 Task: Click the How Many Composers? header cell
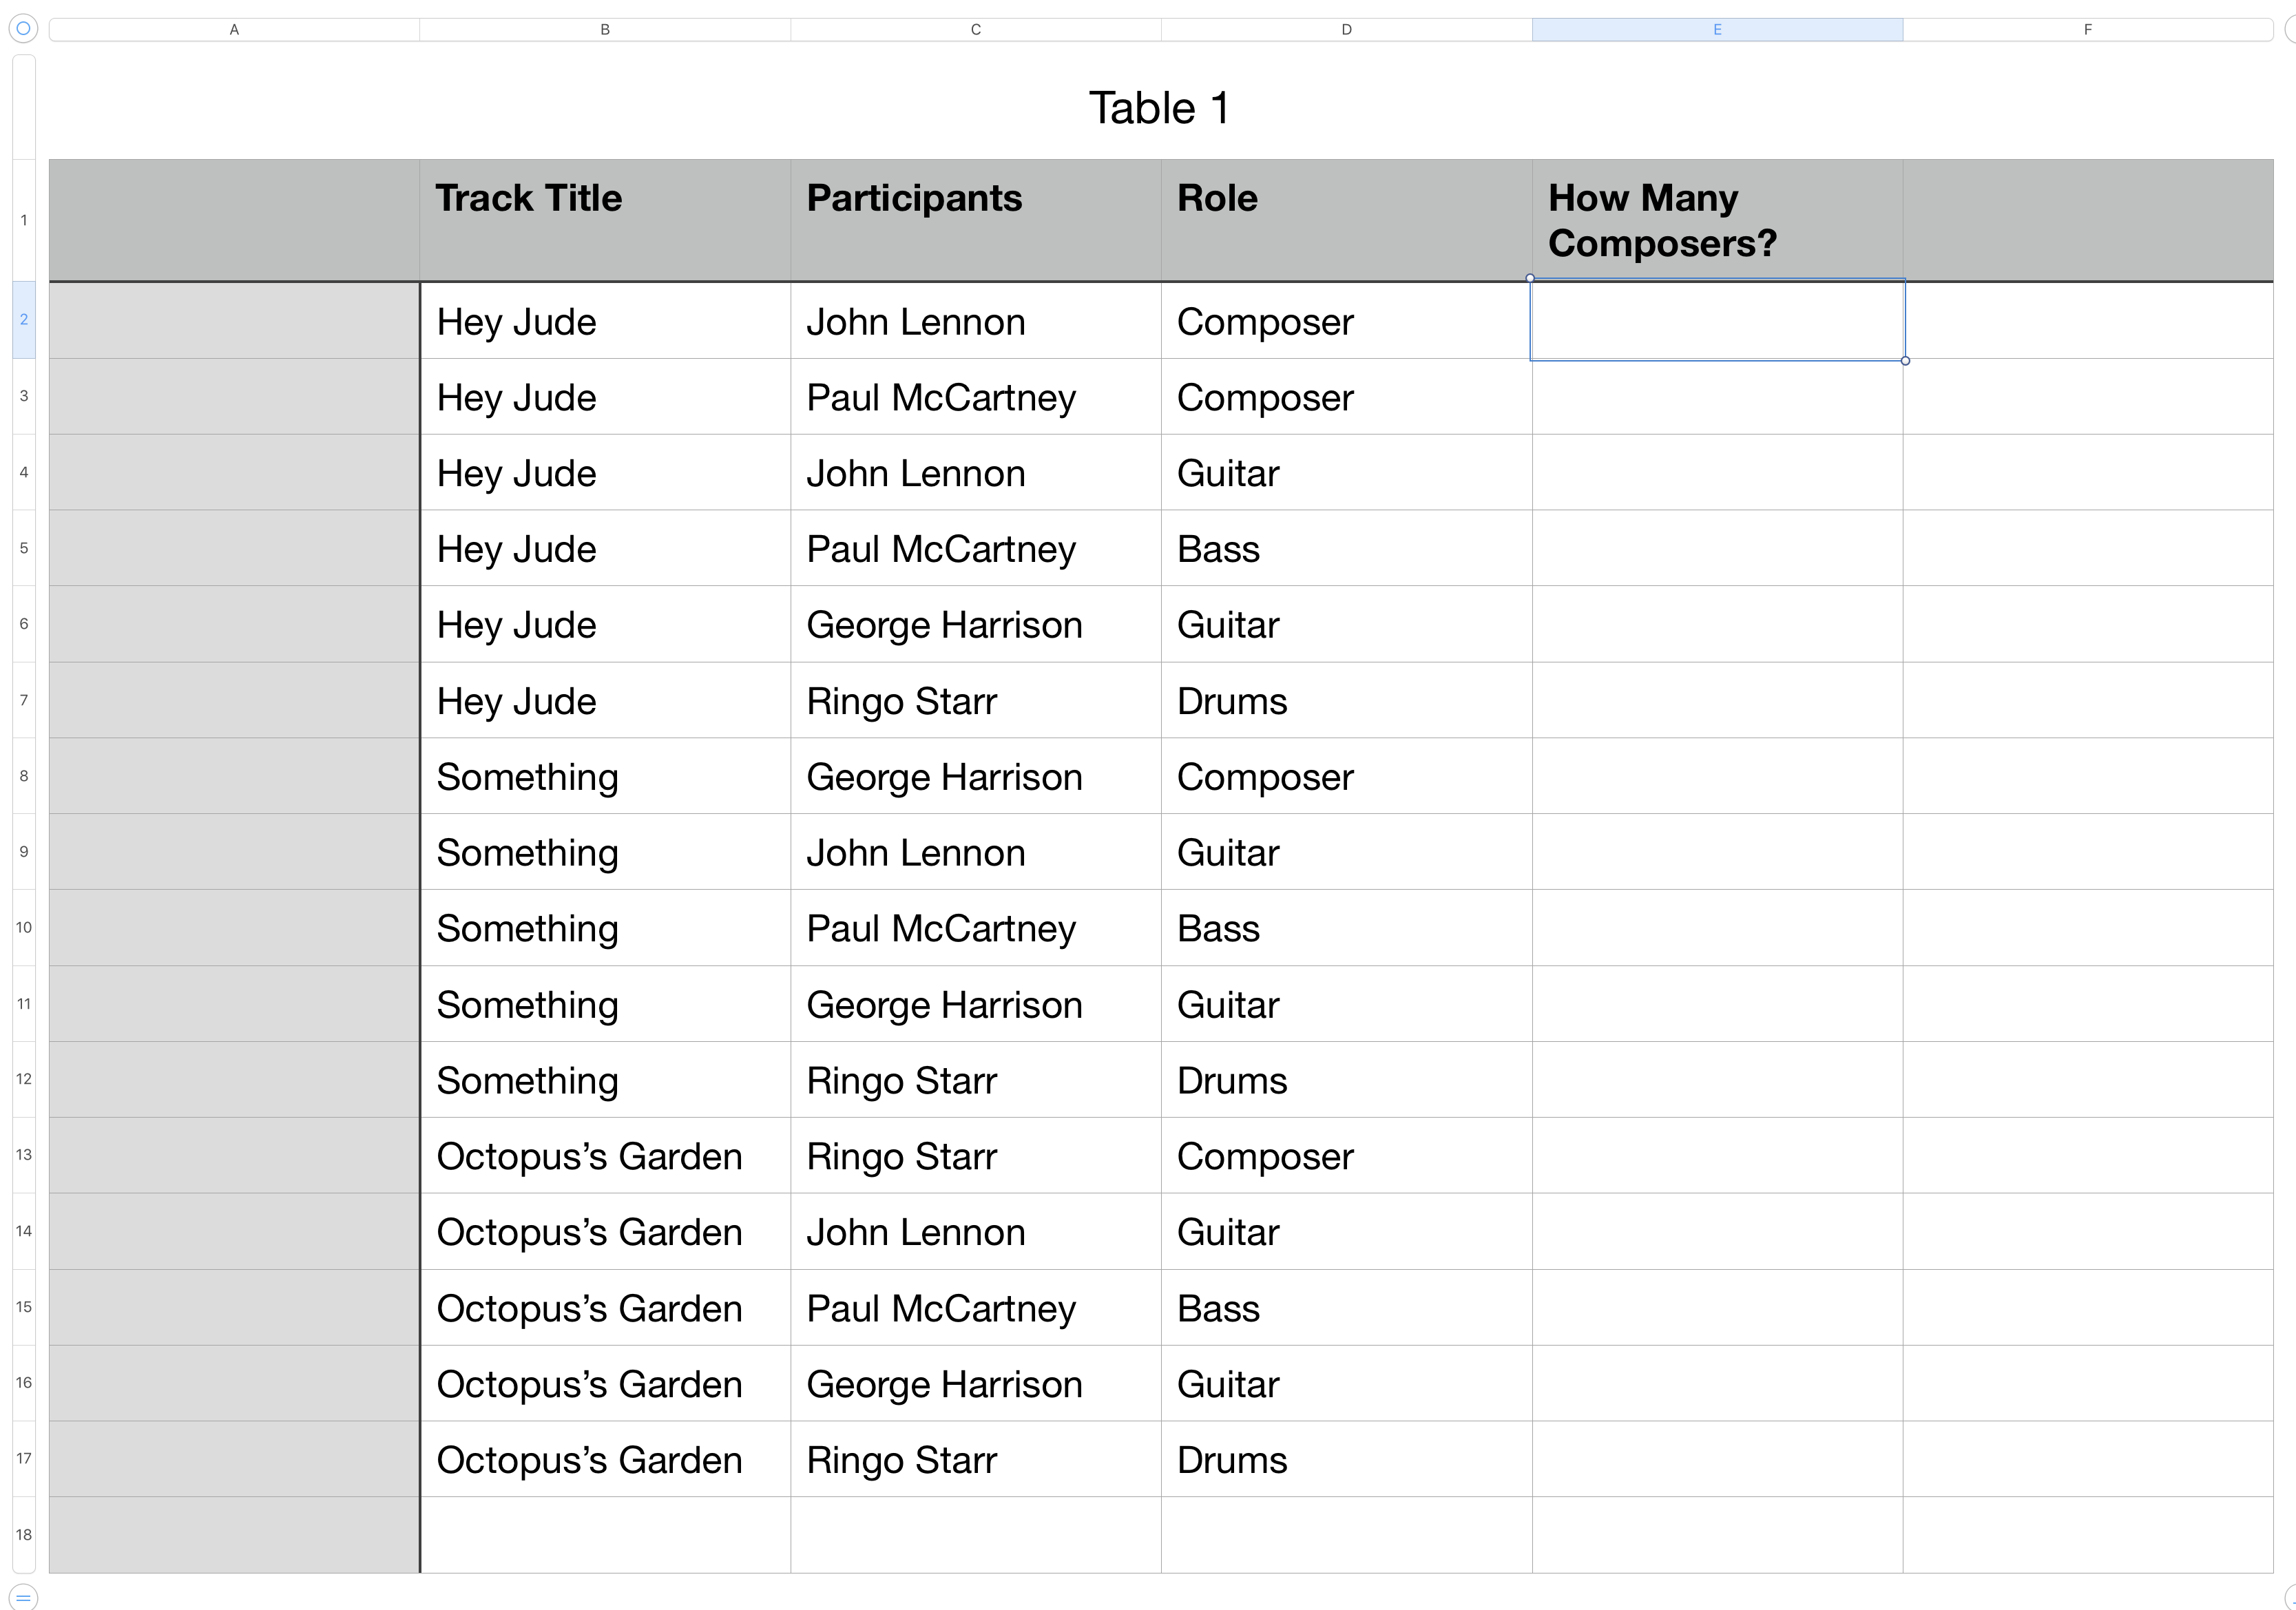[1716, 220]
